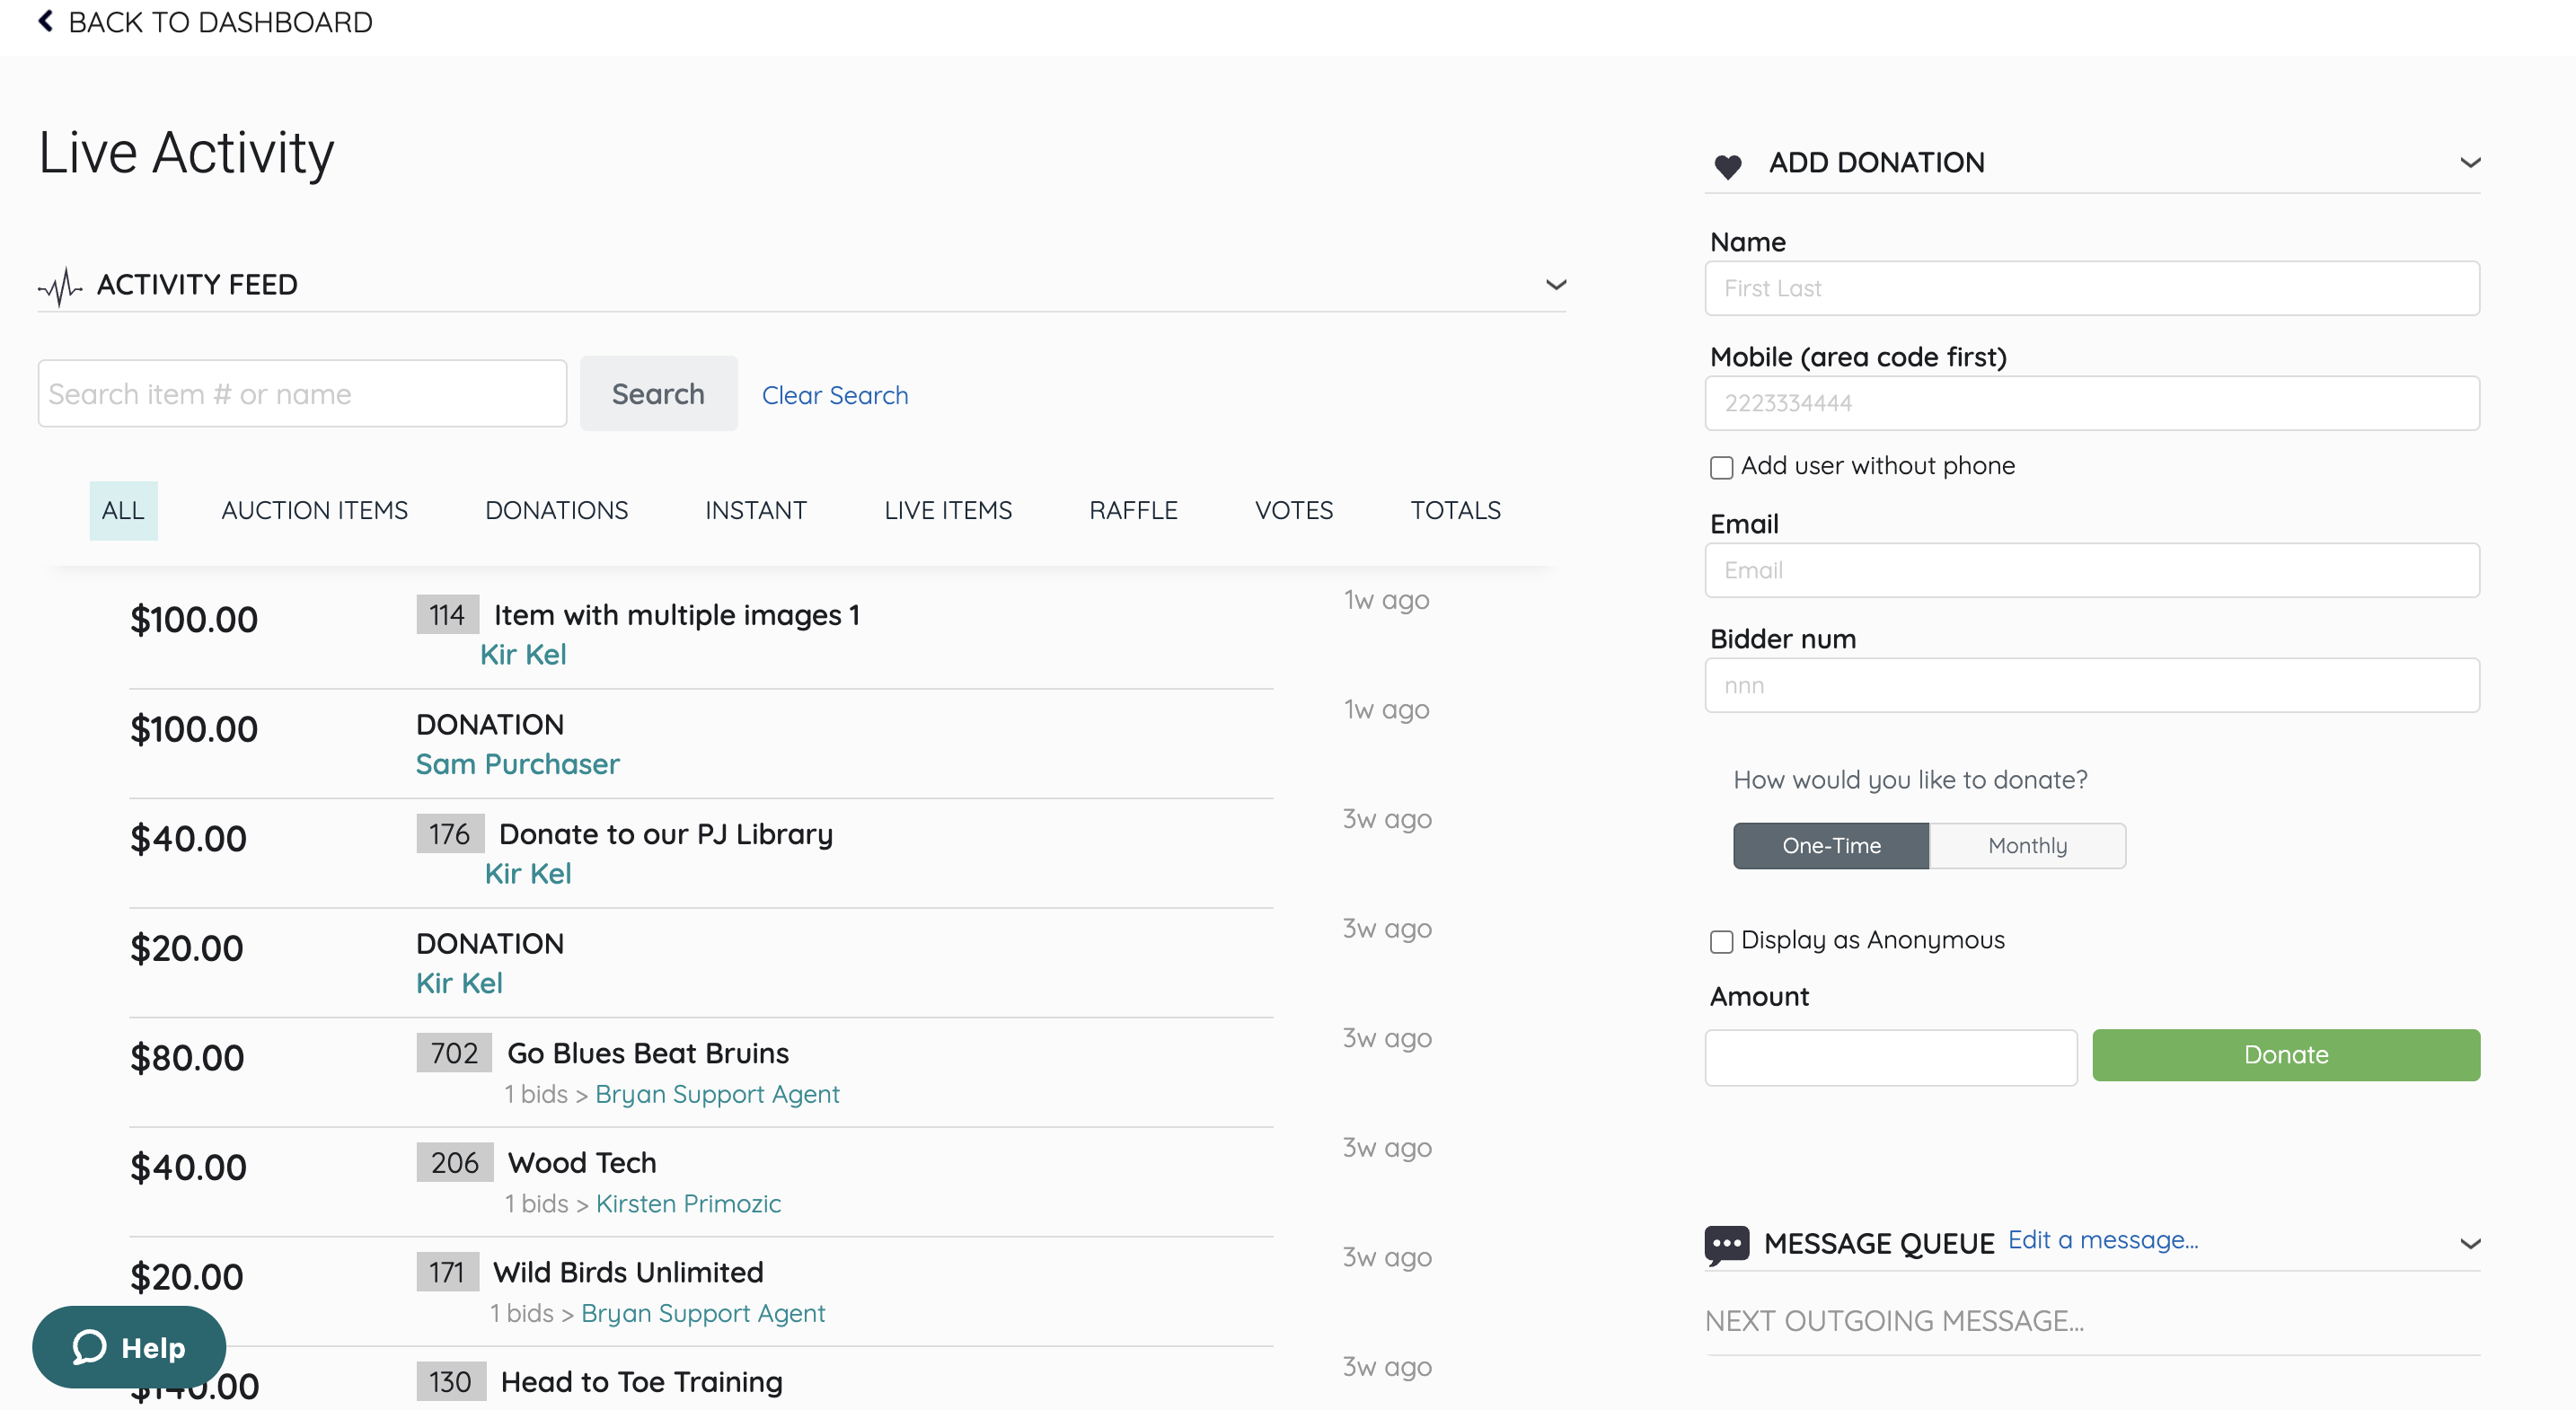
Task: Open the Raffle tab
Action: pos(1133,510)
